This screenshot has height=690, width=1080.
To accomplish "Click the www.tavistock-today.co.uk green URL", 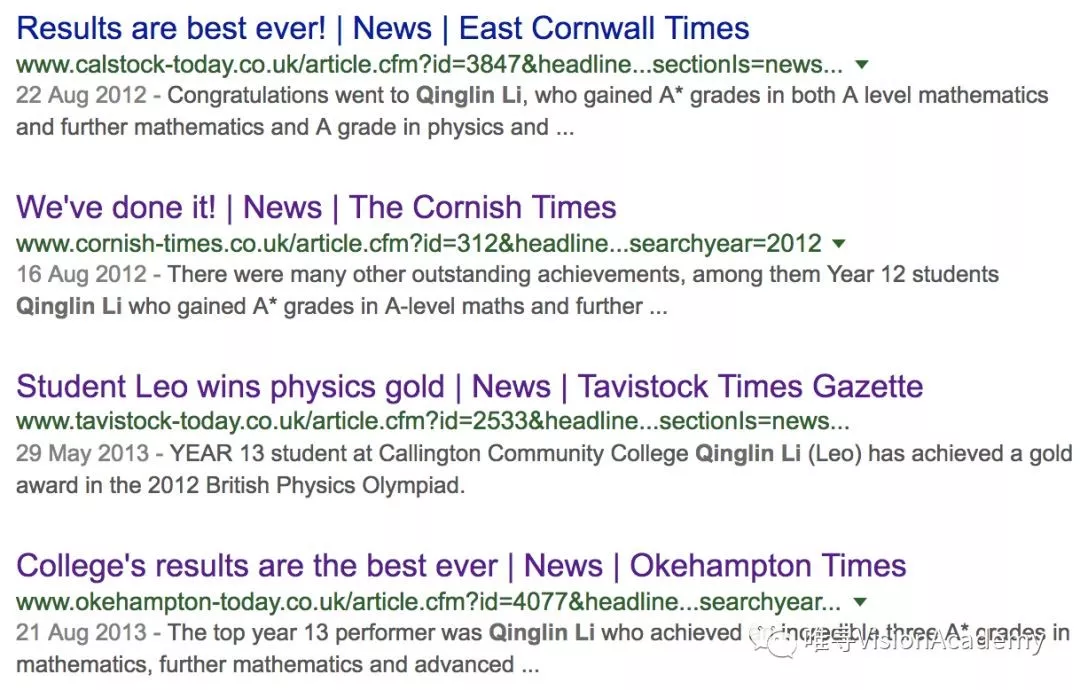I will coord(433,421).
